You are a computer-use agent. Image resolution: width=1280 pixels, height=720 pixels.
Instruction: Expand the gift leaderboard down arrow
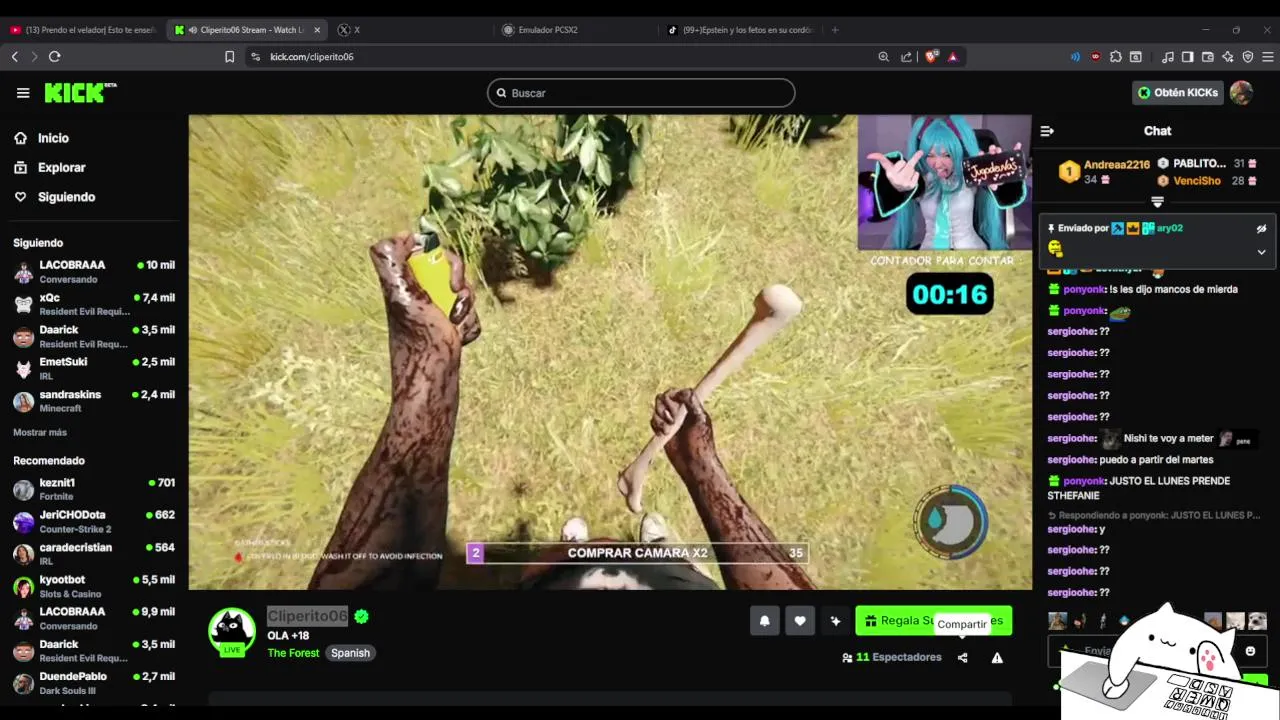coord(1157,202)
